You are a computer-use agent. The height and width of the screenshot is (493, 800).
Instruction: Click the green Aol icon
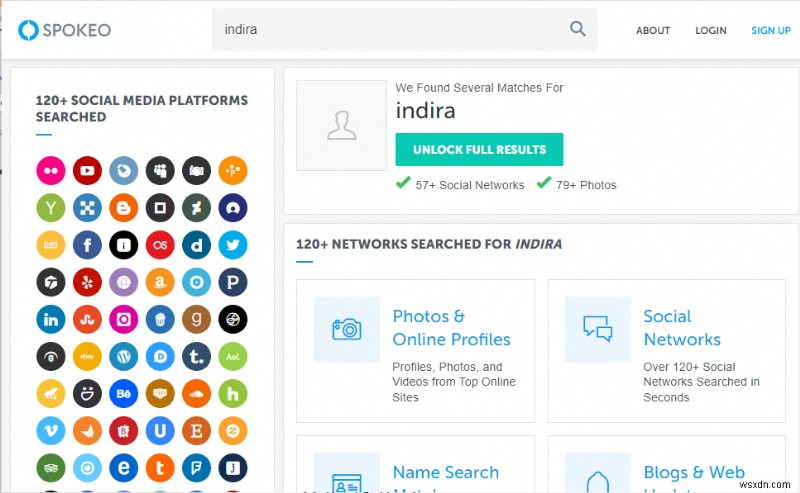(x=233, y=357)
